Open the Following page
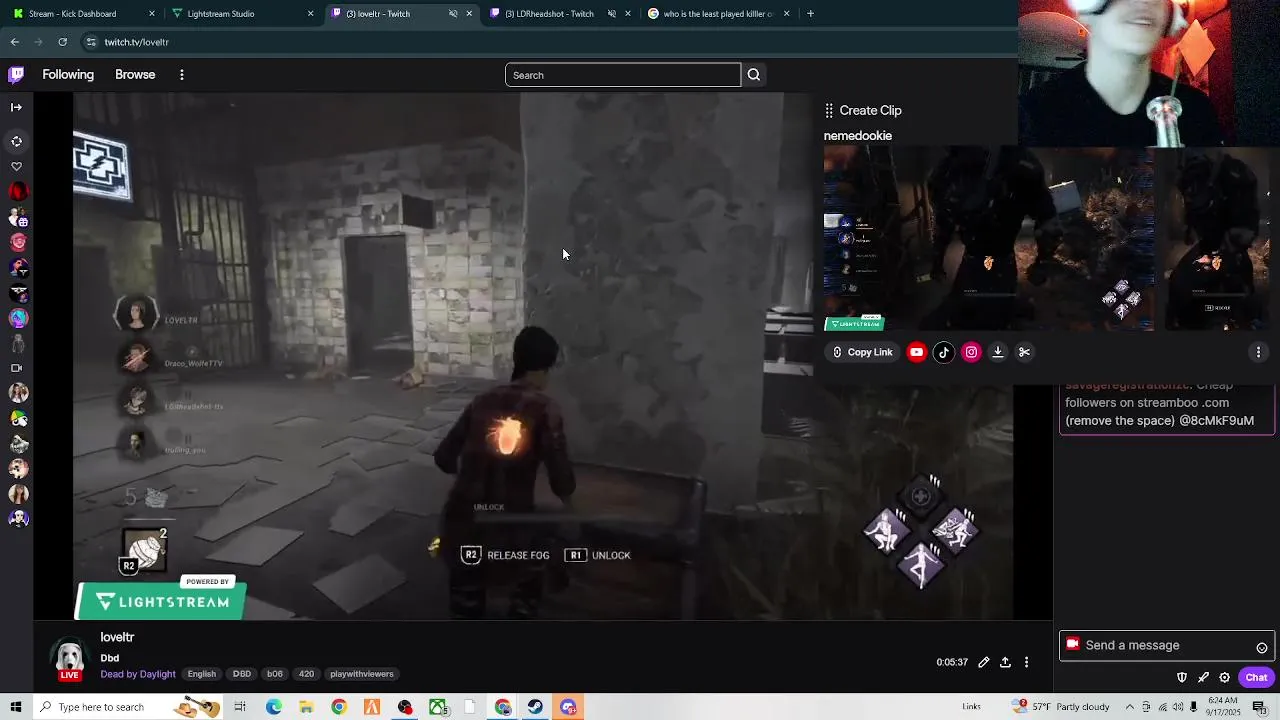Screen dimensions: 1280x720 tap(68, 75)
